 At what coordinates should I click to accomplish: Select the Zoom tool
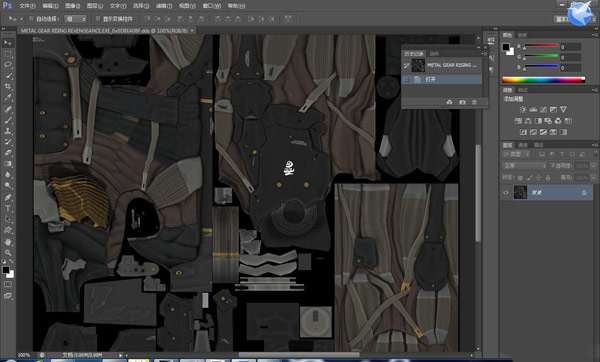[8, 253]
